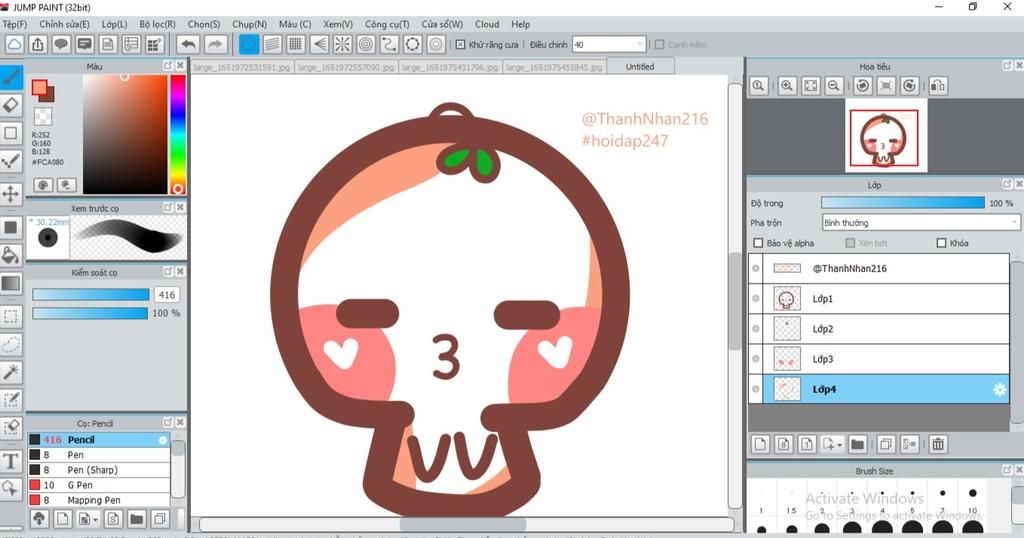Toggle visibility of the Lớp4 layer
Viewport: 1024px width, 538px height.
click(x=756, y=389)
